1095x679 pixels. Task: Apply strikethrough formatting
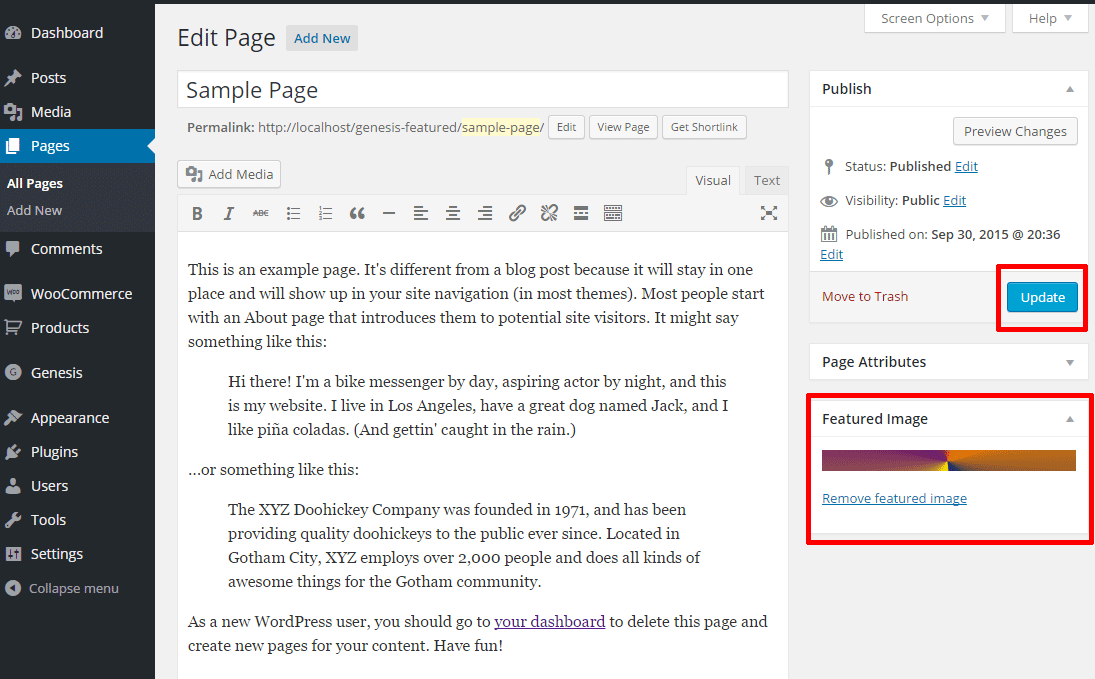(x=260, y=214)
